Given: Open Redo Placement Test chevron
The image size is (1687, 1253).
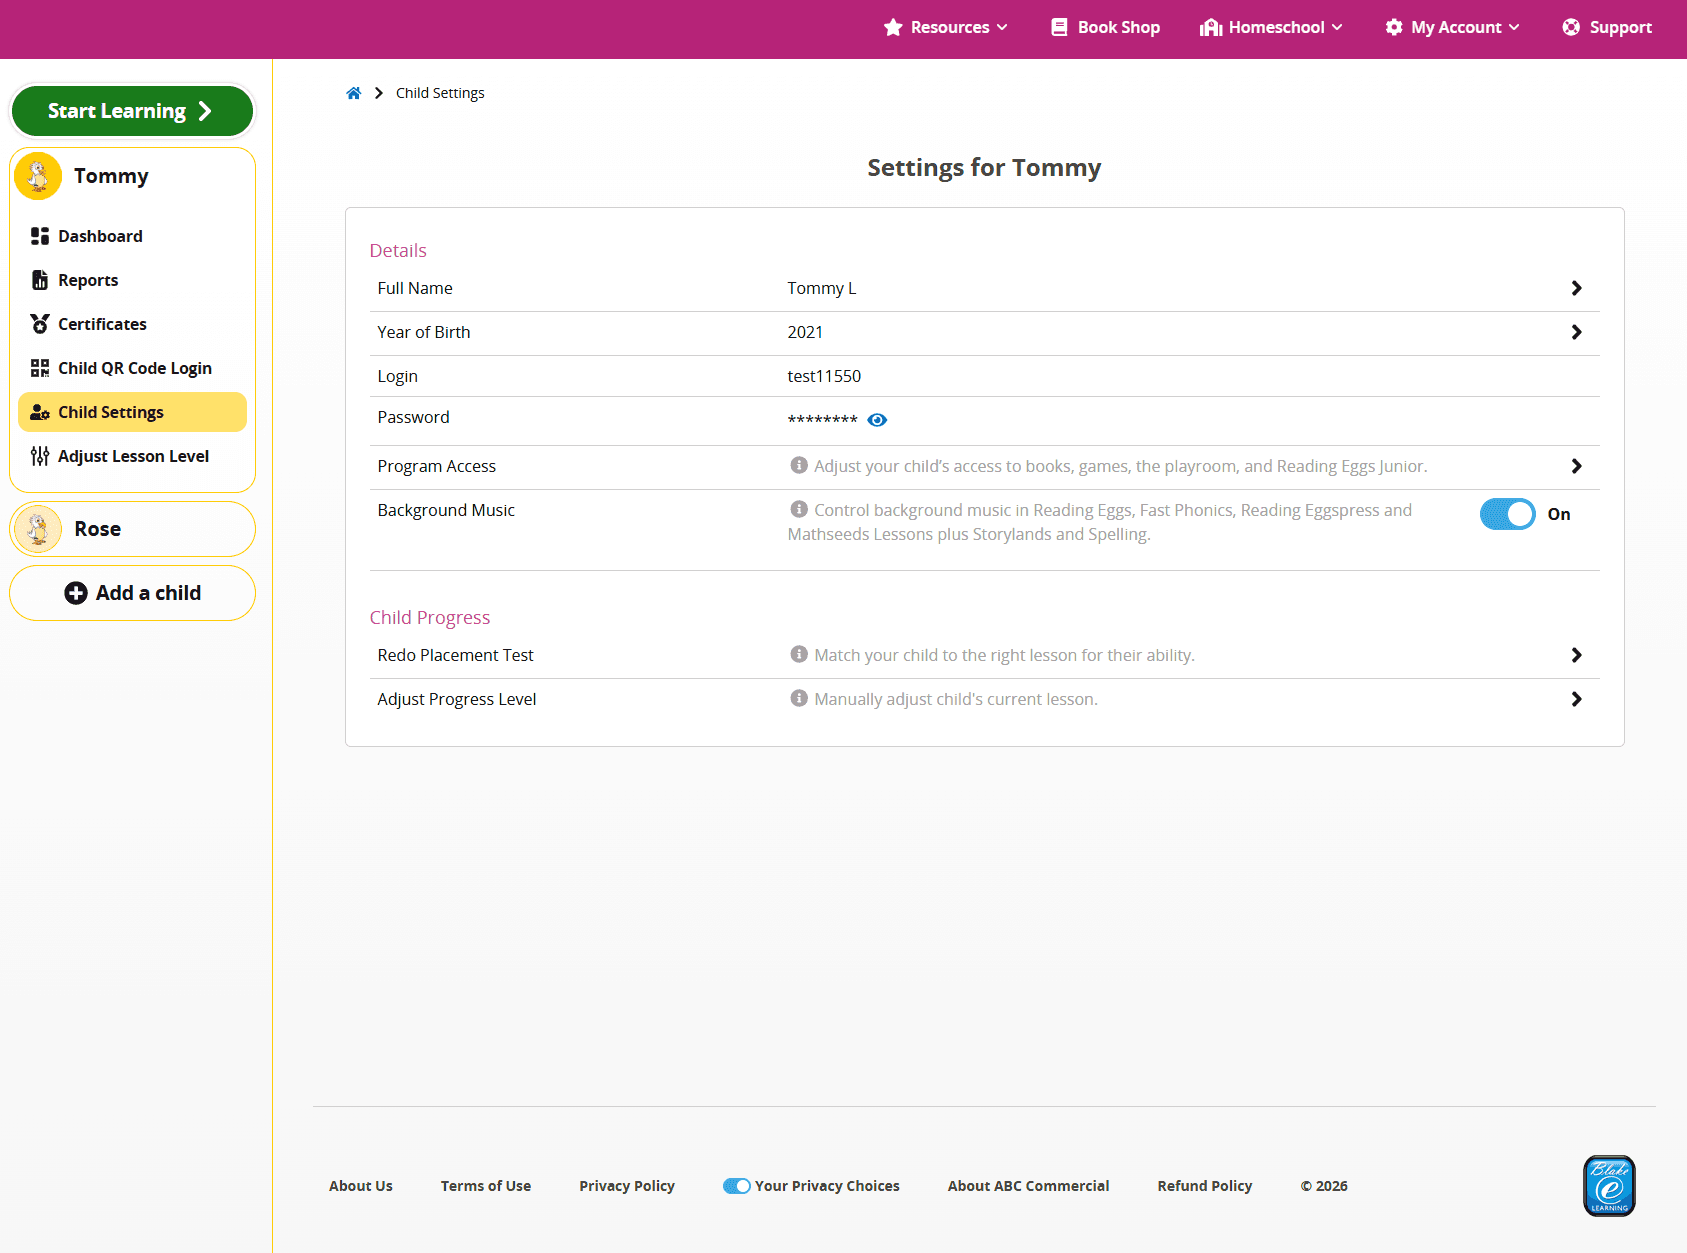Looking at the screenshot, I should click(x=1576, y=655).
